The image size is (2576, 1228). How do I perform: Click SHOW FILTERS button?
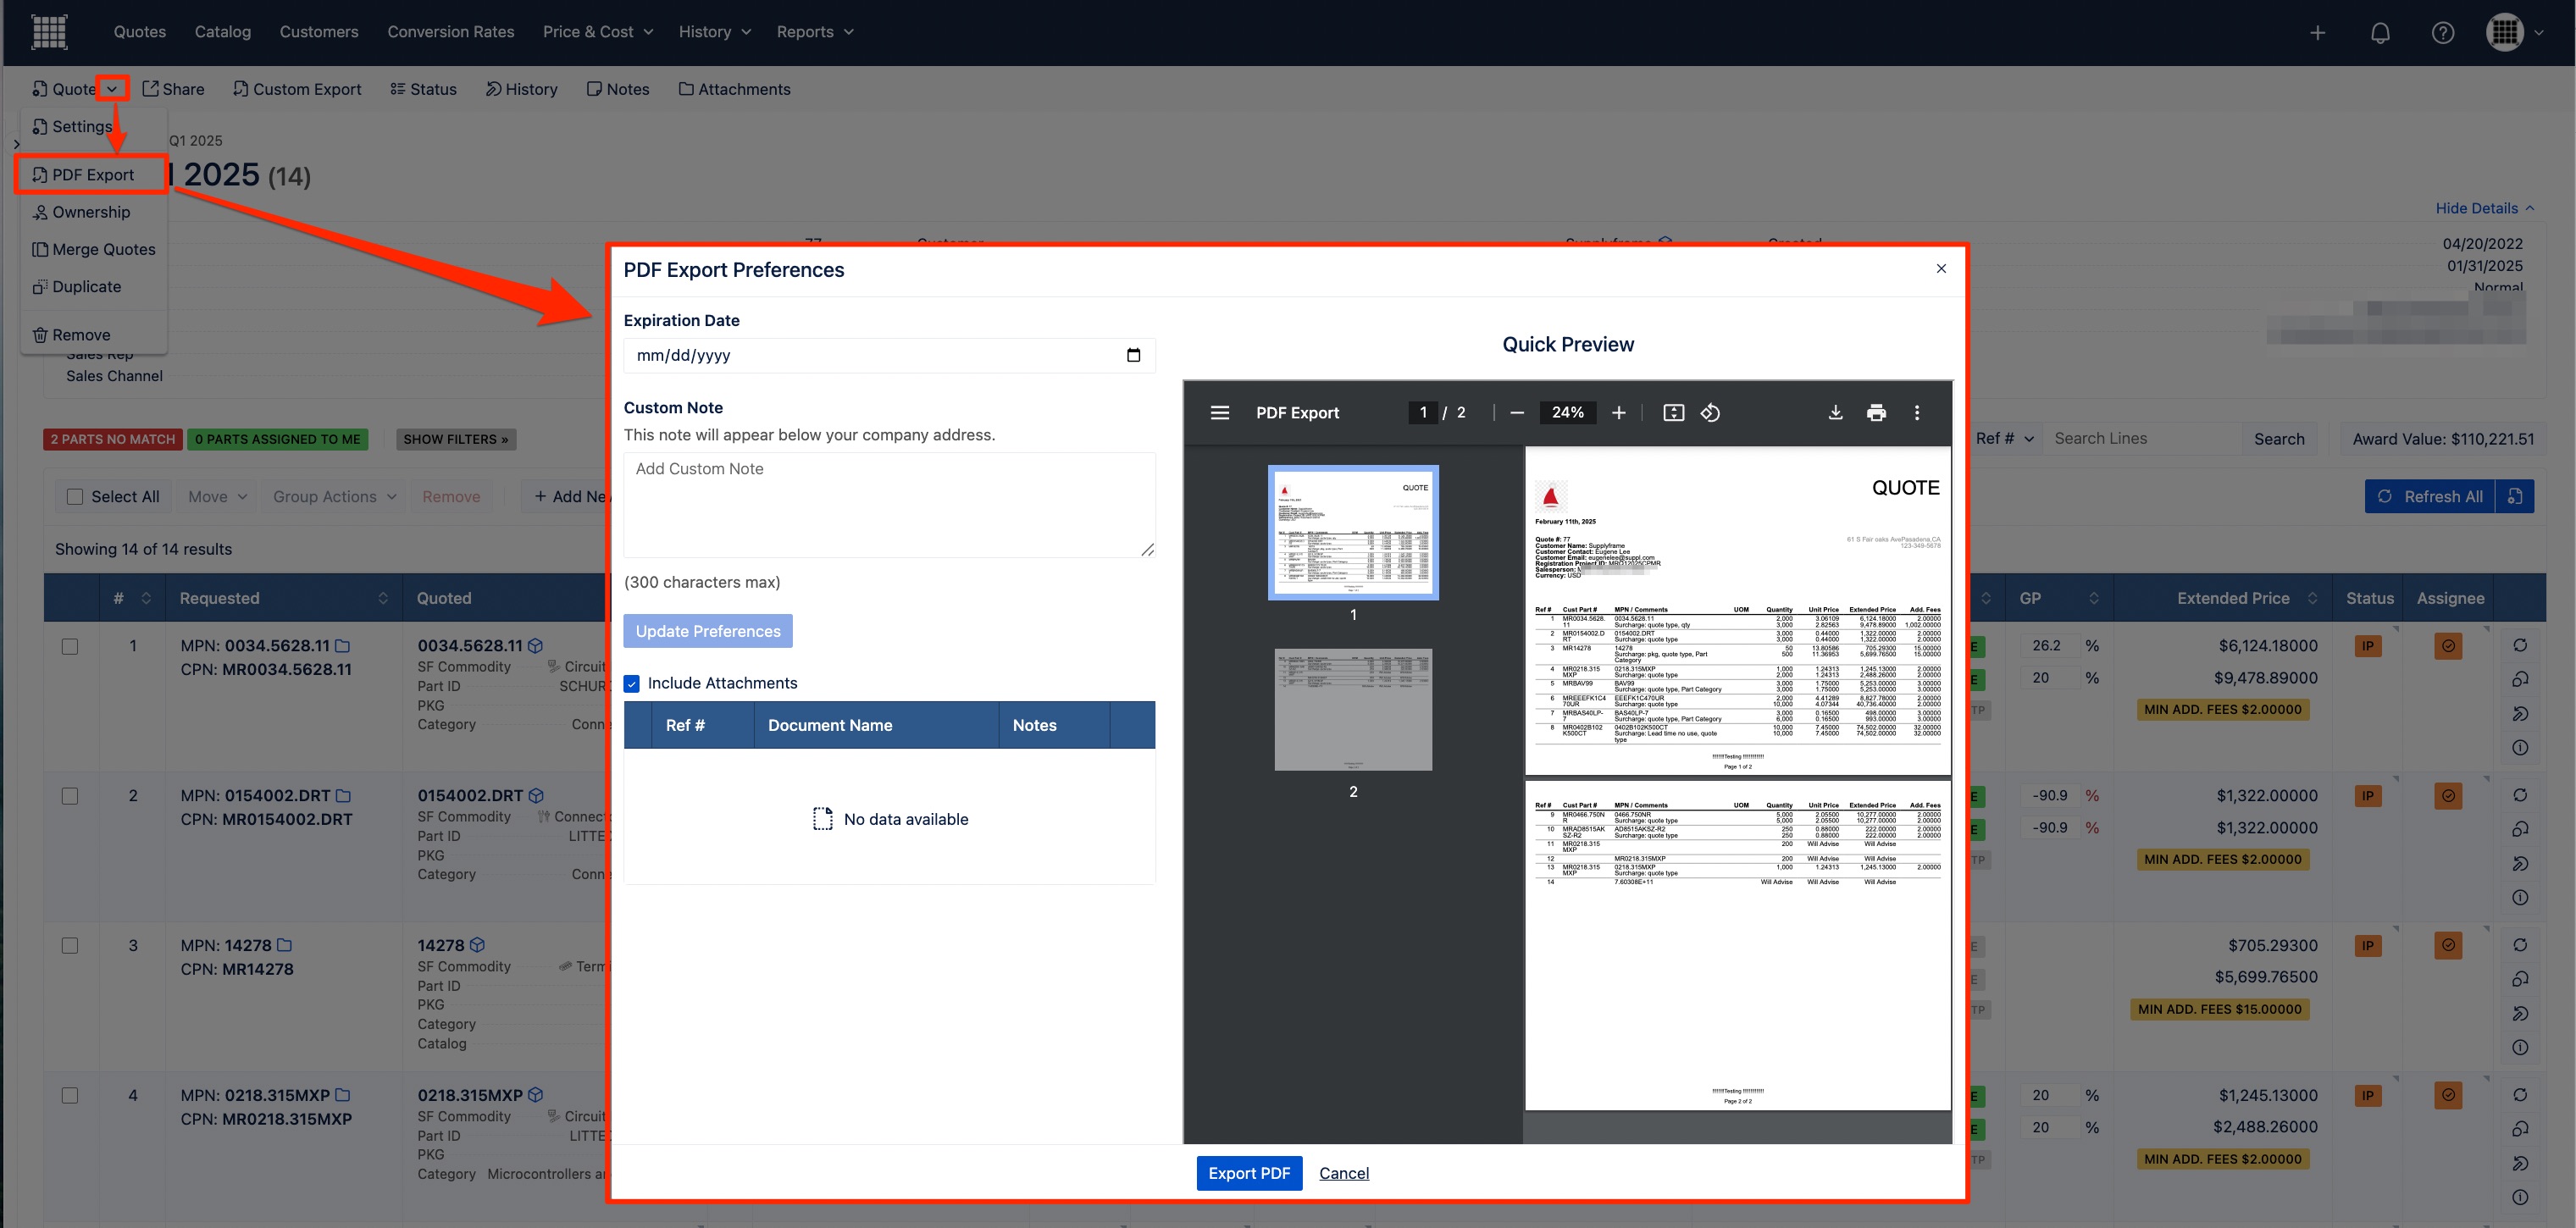pos(456,439)
